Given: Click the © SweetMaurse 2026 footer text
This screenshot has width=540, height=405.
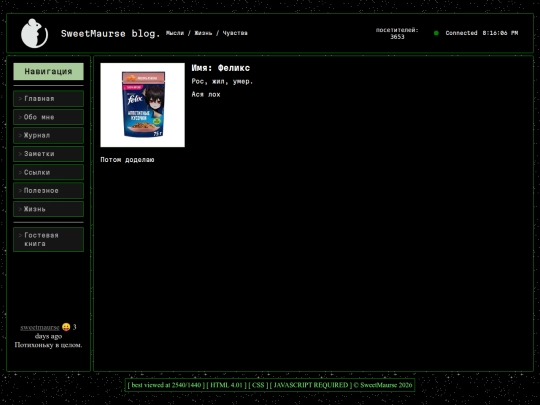Looking at the screenshot, I should point(383,385).
